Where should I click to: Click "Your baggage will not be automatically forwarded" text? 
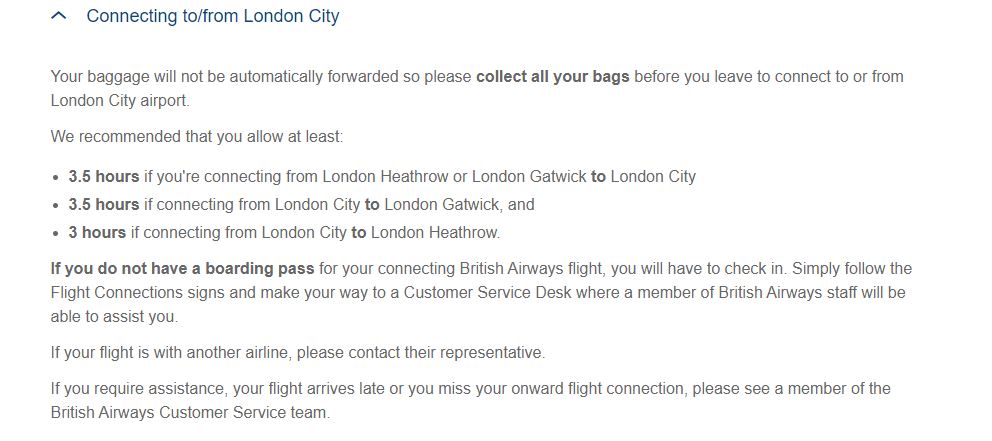225,77
